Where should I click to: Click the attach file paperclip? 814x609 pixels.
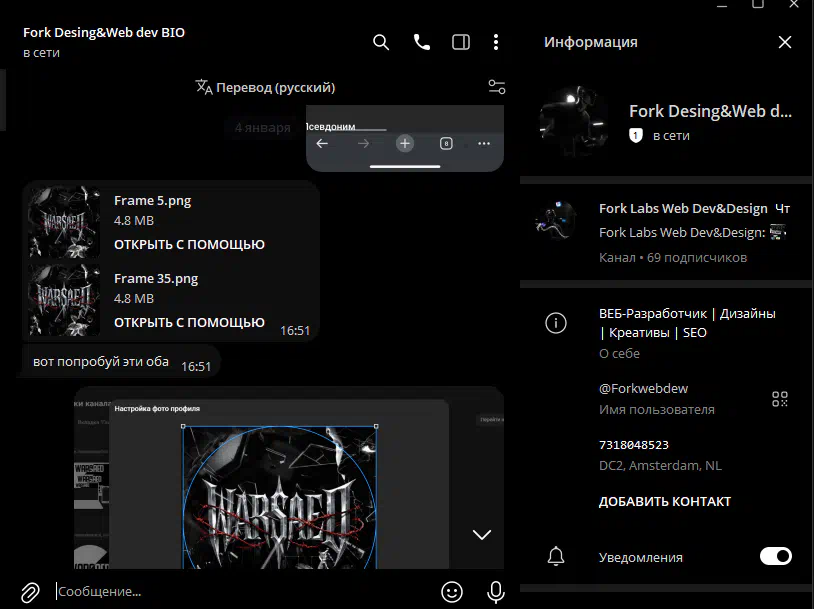pyautogui.click(x=30, y=592)
